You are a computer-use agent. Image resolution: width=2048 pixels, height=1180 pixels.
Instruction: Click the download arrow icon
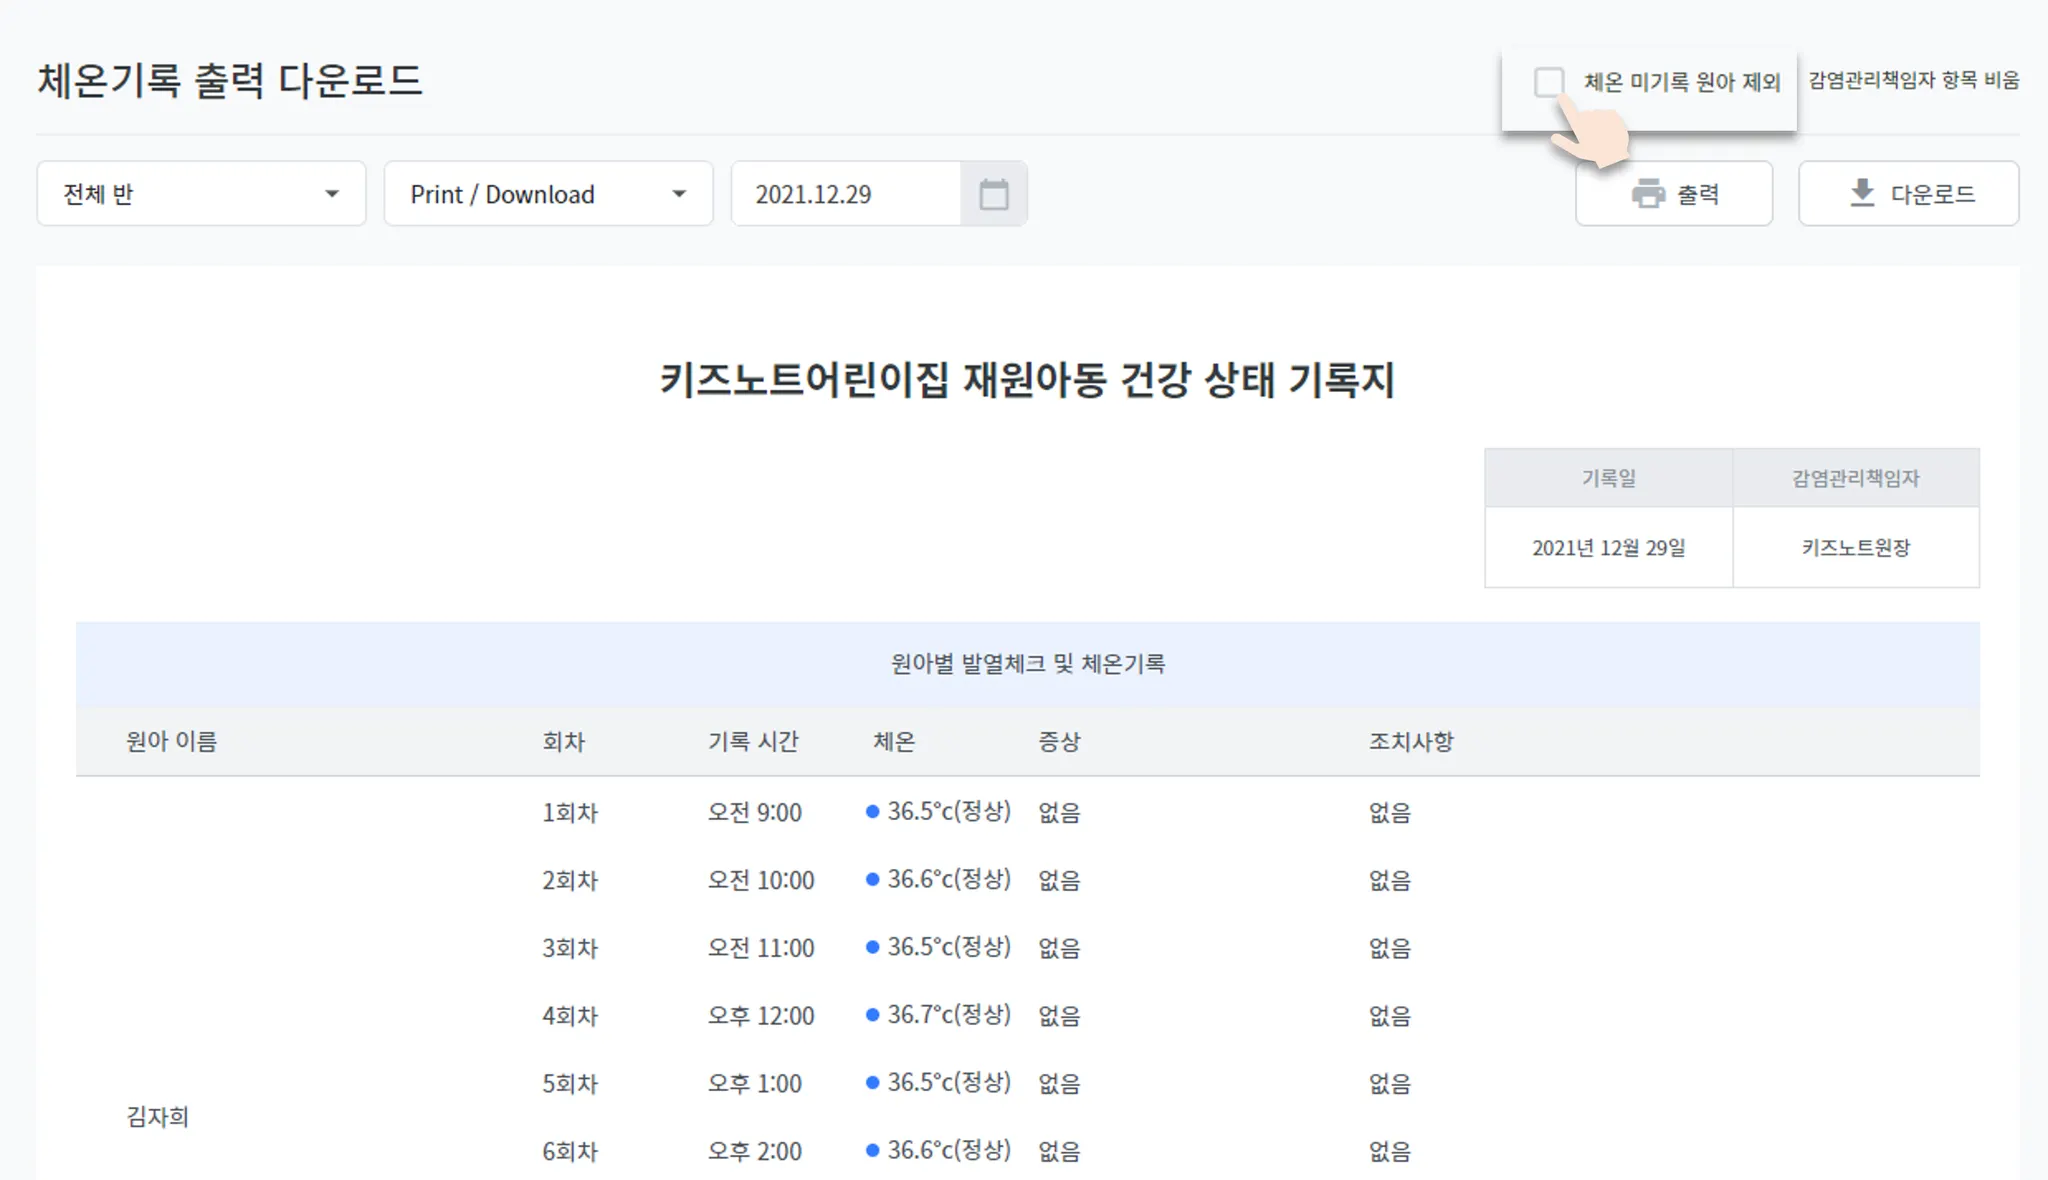point(1862,193)
